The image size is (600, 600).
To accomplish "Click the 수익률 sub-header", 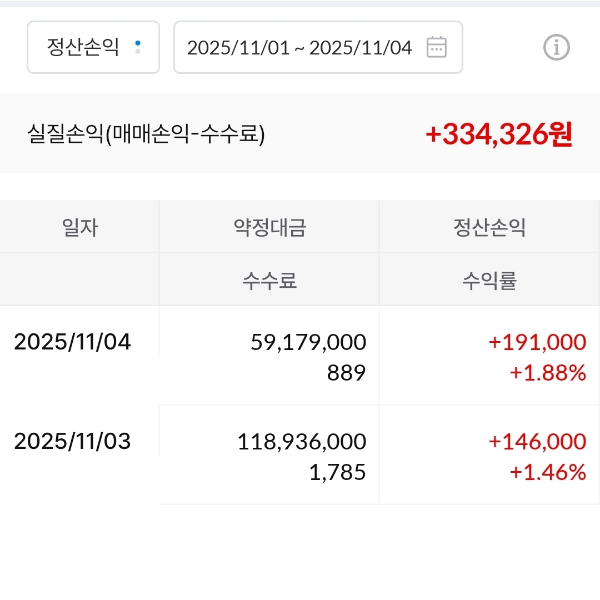I will (489, 280).
